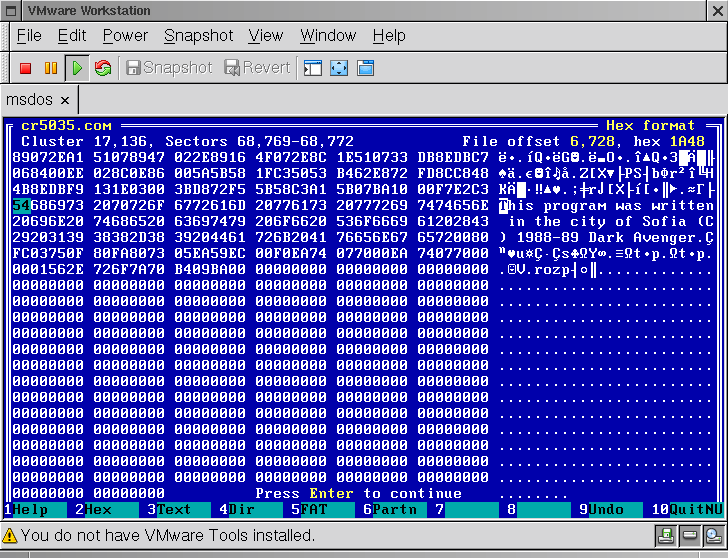The height and width of the screenshot is (558, 728).
Task: Click the hard disk status icon
Action: click(690, 536)
